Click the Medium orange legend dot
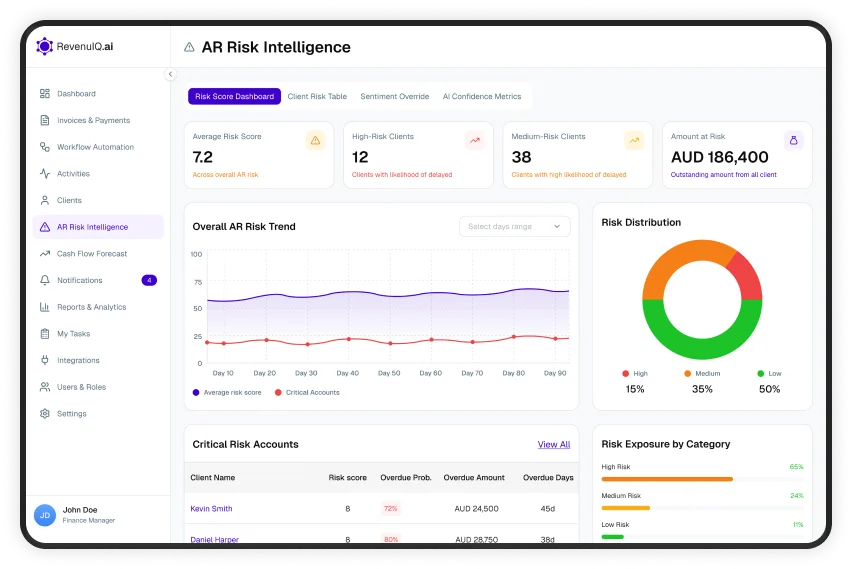The image size is (852, 569). pos(687,373)
